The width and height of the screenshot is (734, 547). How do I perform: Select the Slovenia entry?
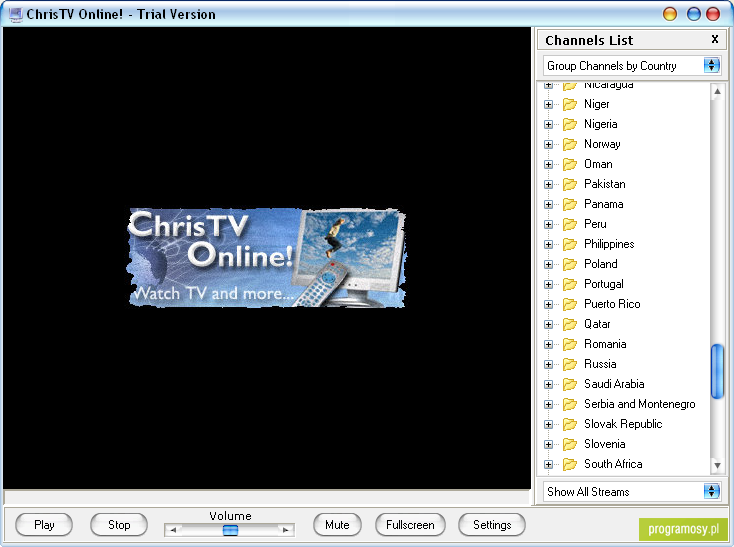coord(605,445)
